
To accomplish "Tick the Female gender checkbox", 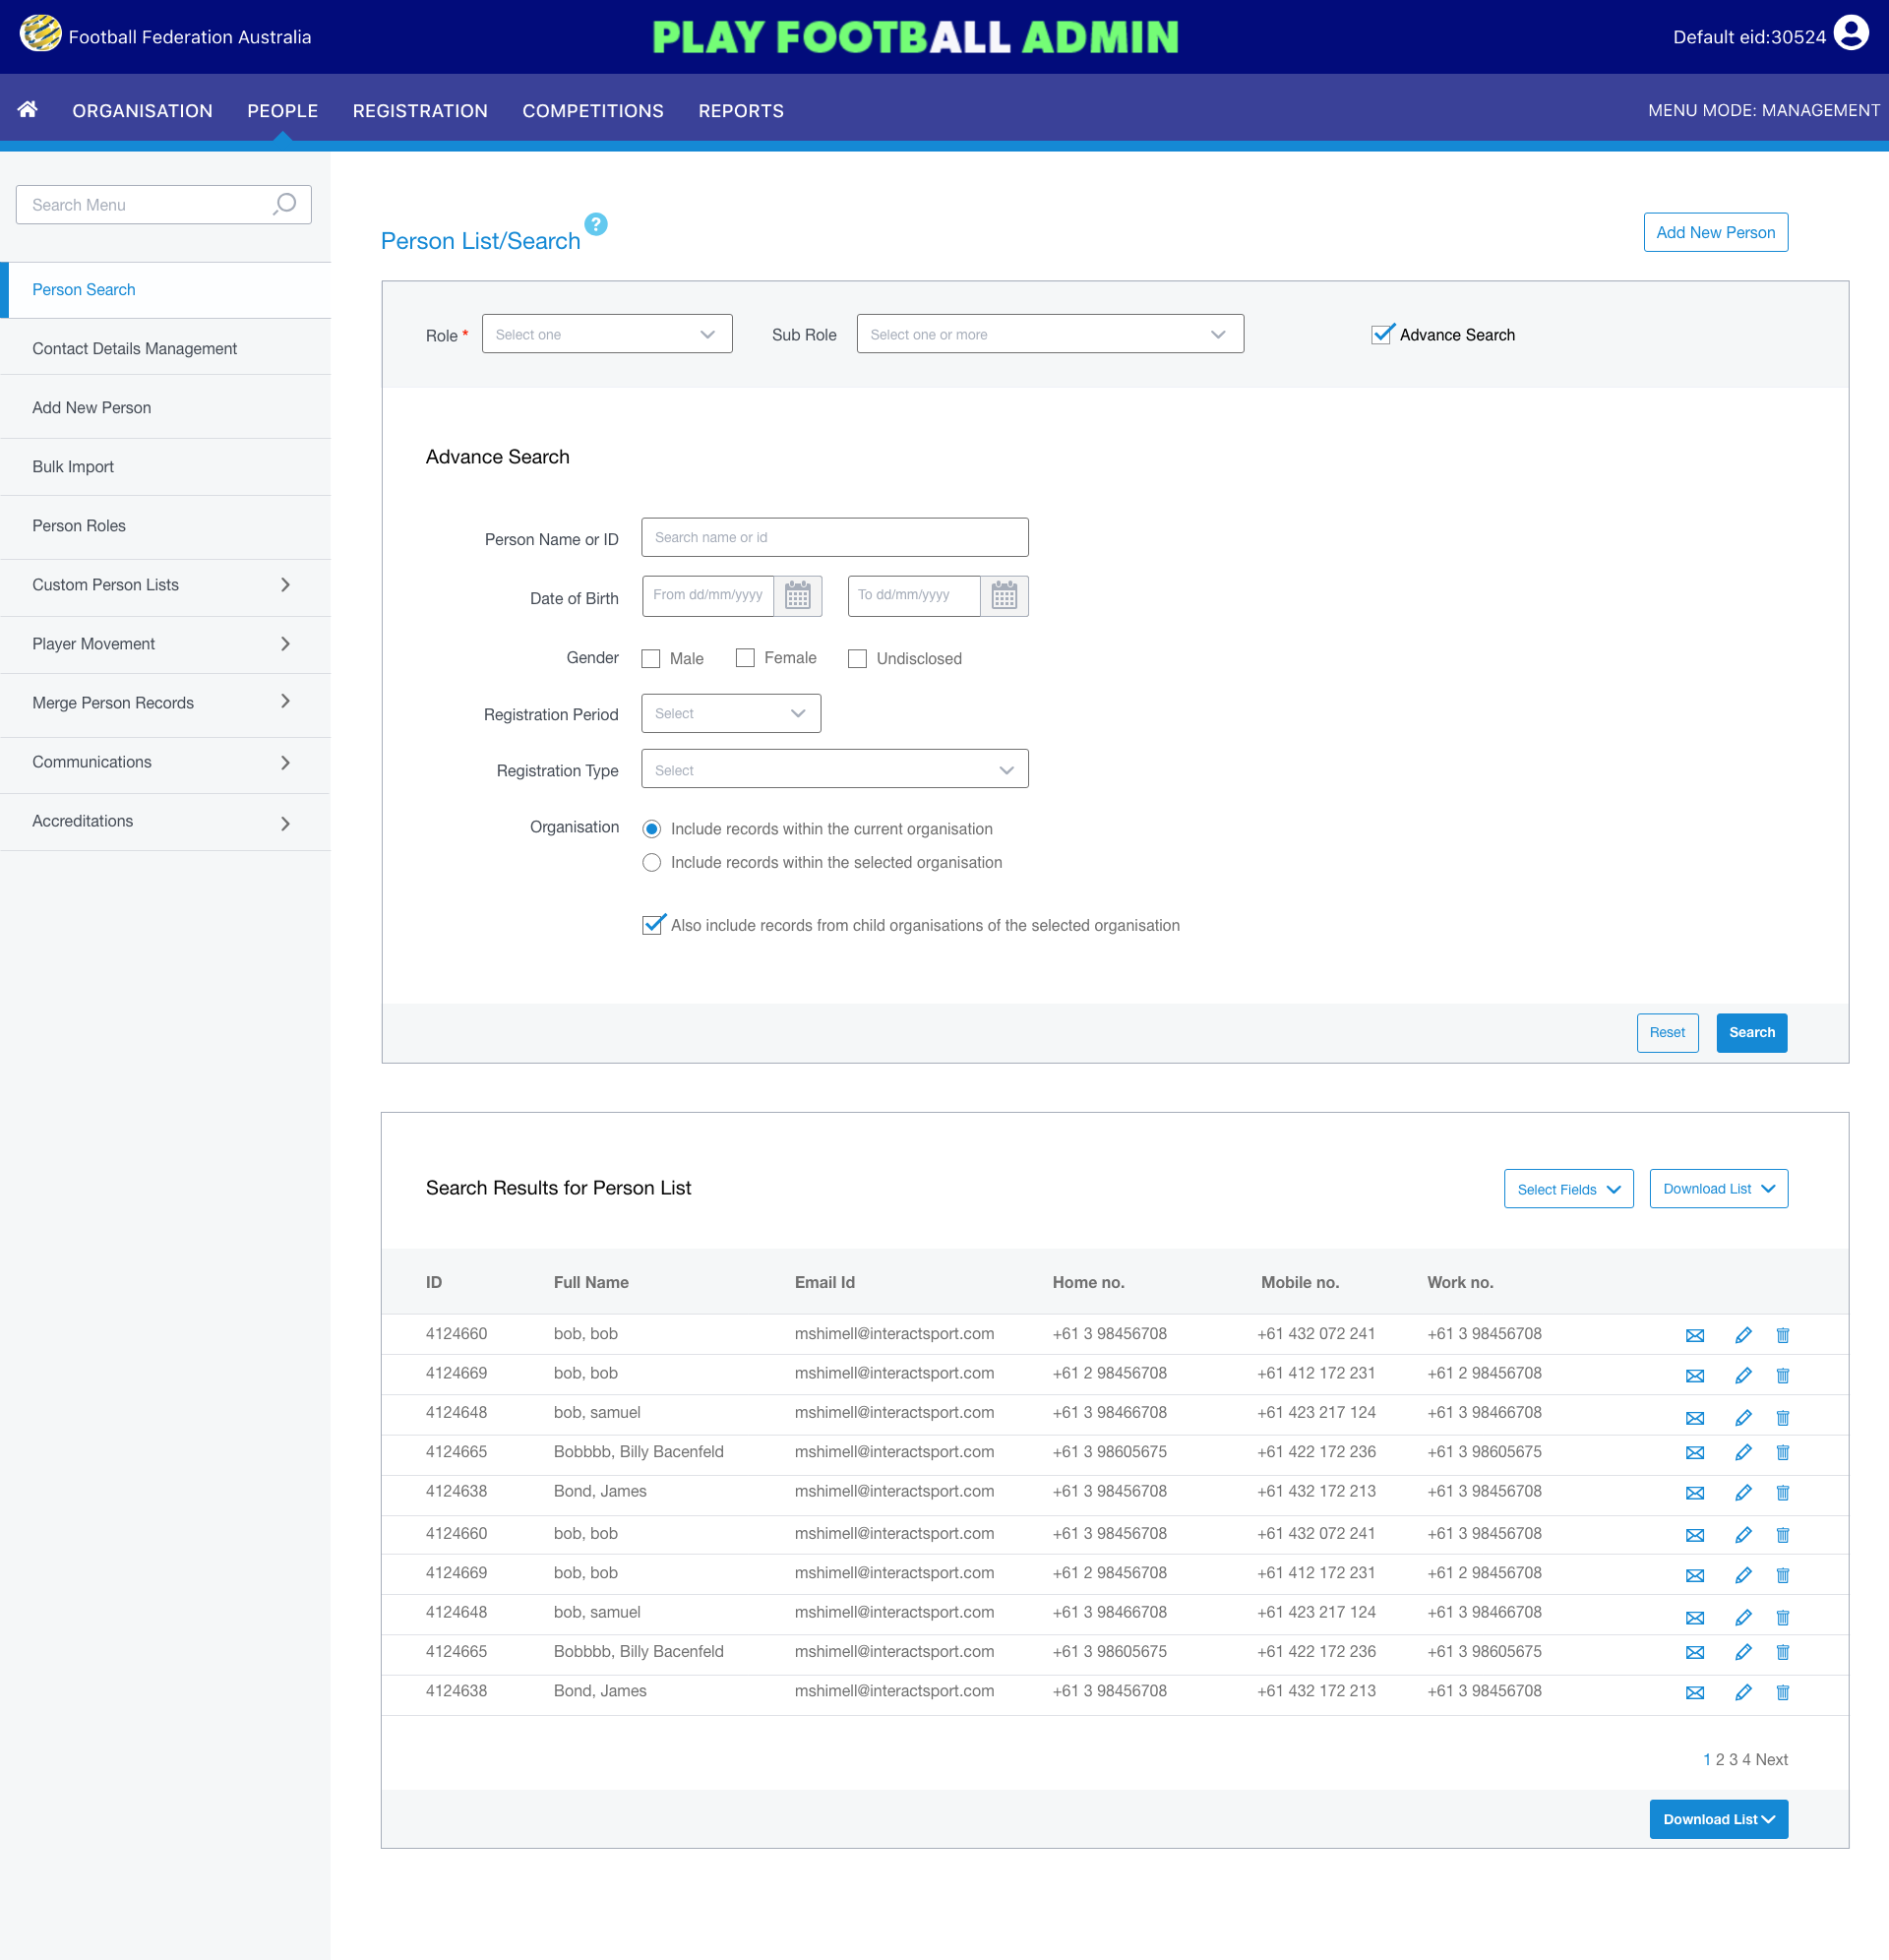I will (745, 658).
